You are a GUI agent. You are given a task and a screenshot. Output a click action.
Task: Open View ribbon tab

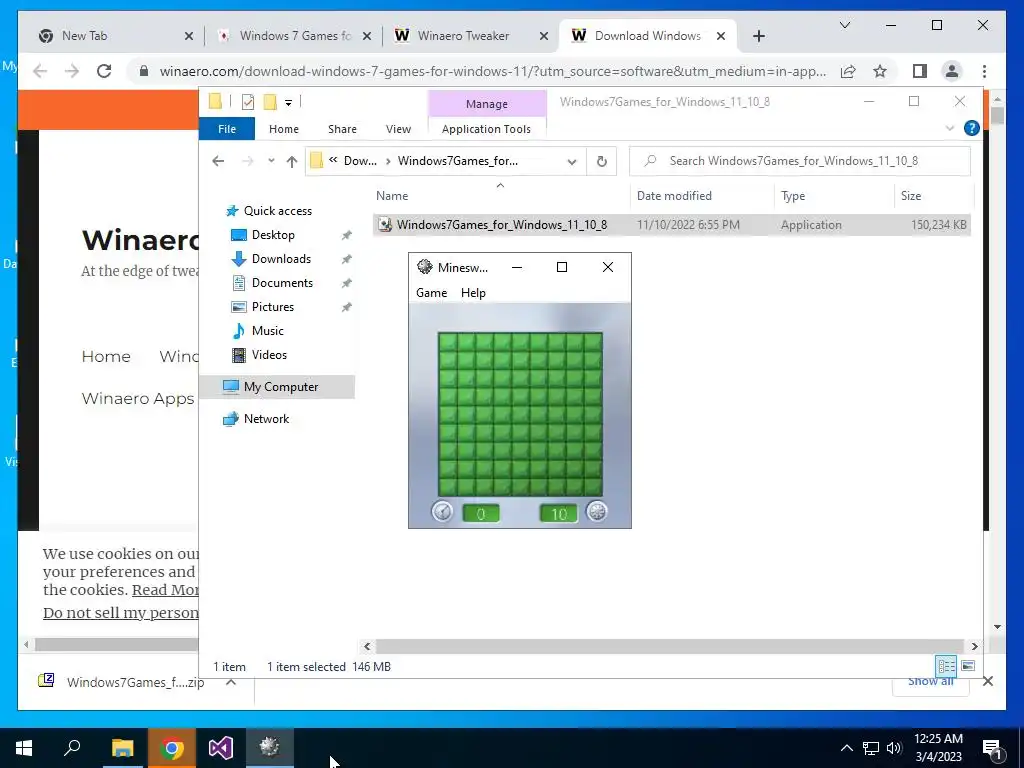[x=398, y=129]
